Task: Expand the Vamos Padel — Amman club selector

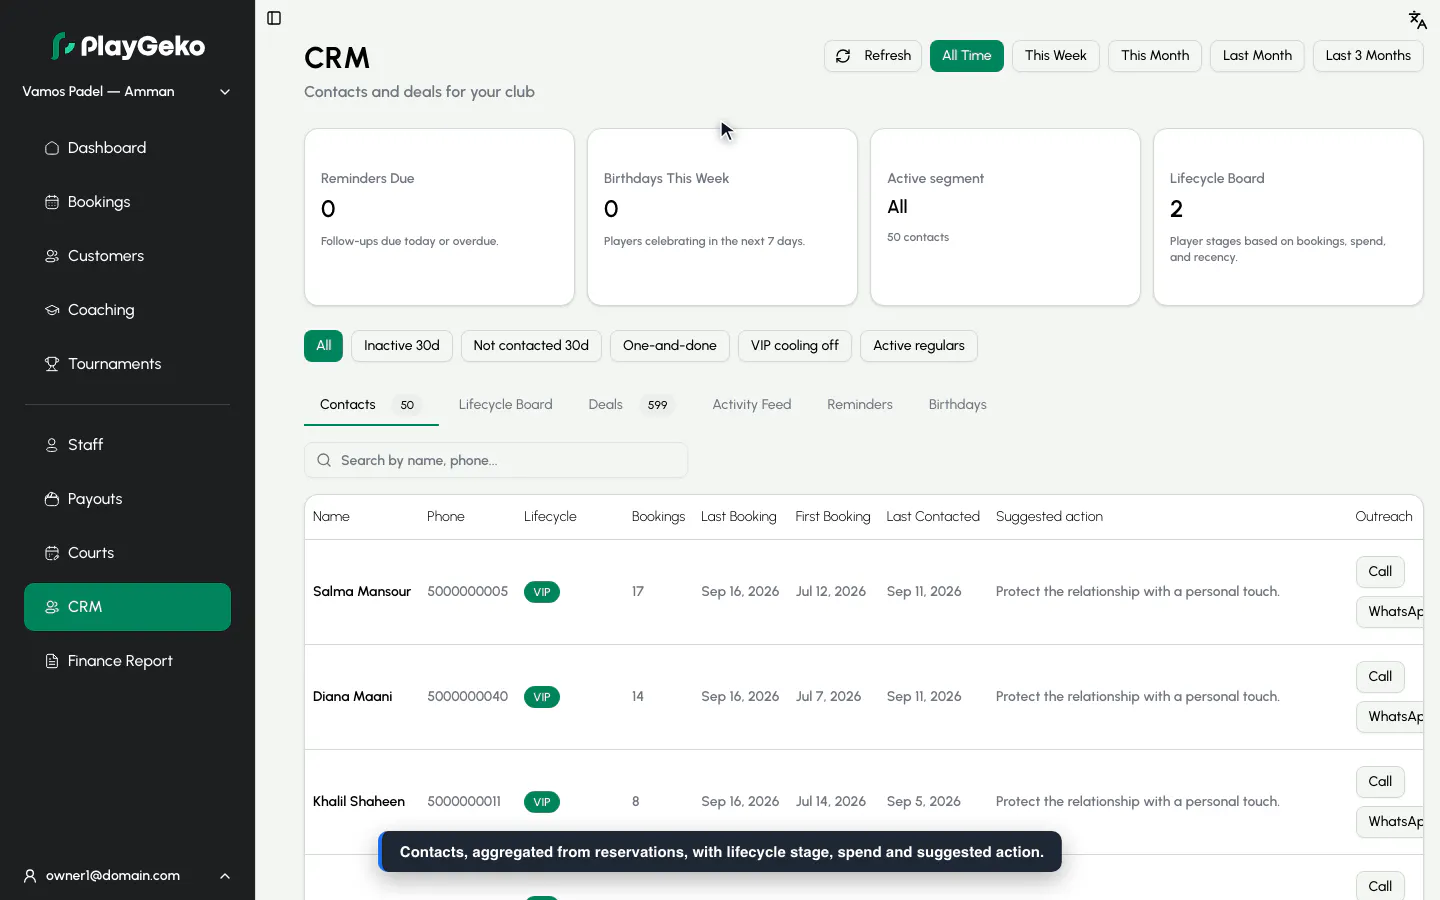Action: point(127,92)
